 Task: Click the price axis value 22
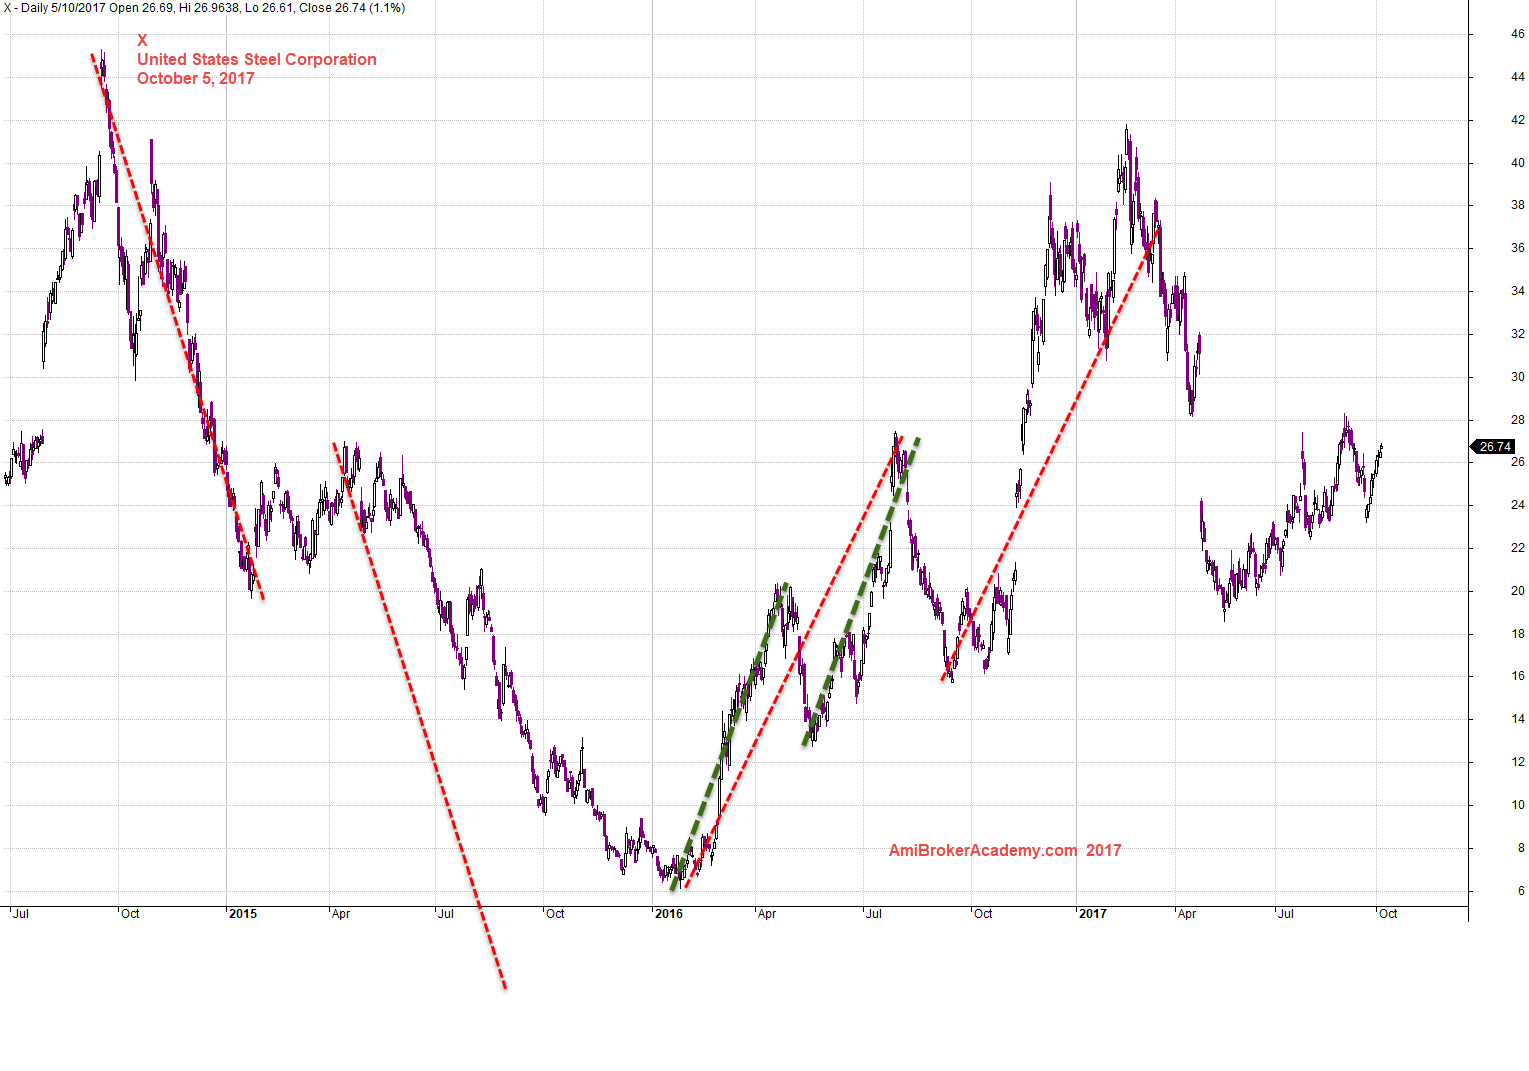click(x=1518, y=548)
